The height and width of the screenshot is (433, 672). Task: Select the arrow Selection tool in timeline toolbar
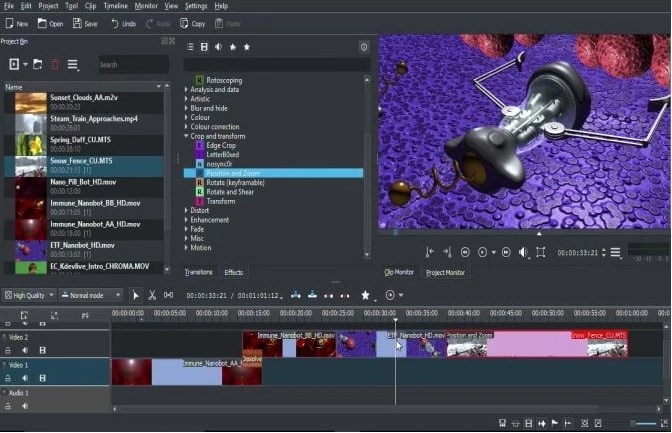(x=136, y=295)
